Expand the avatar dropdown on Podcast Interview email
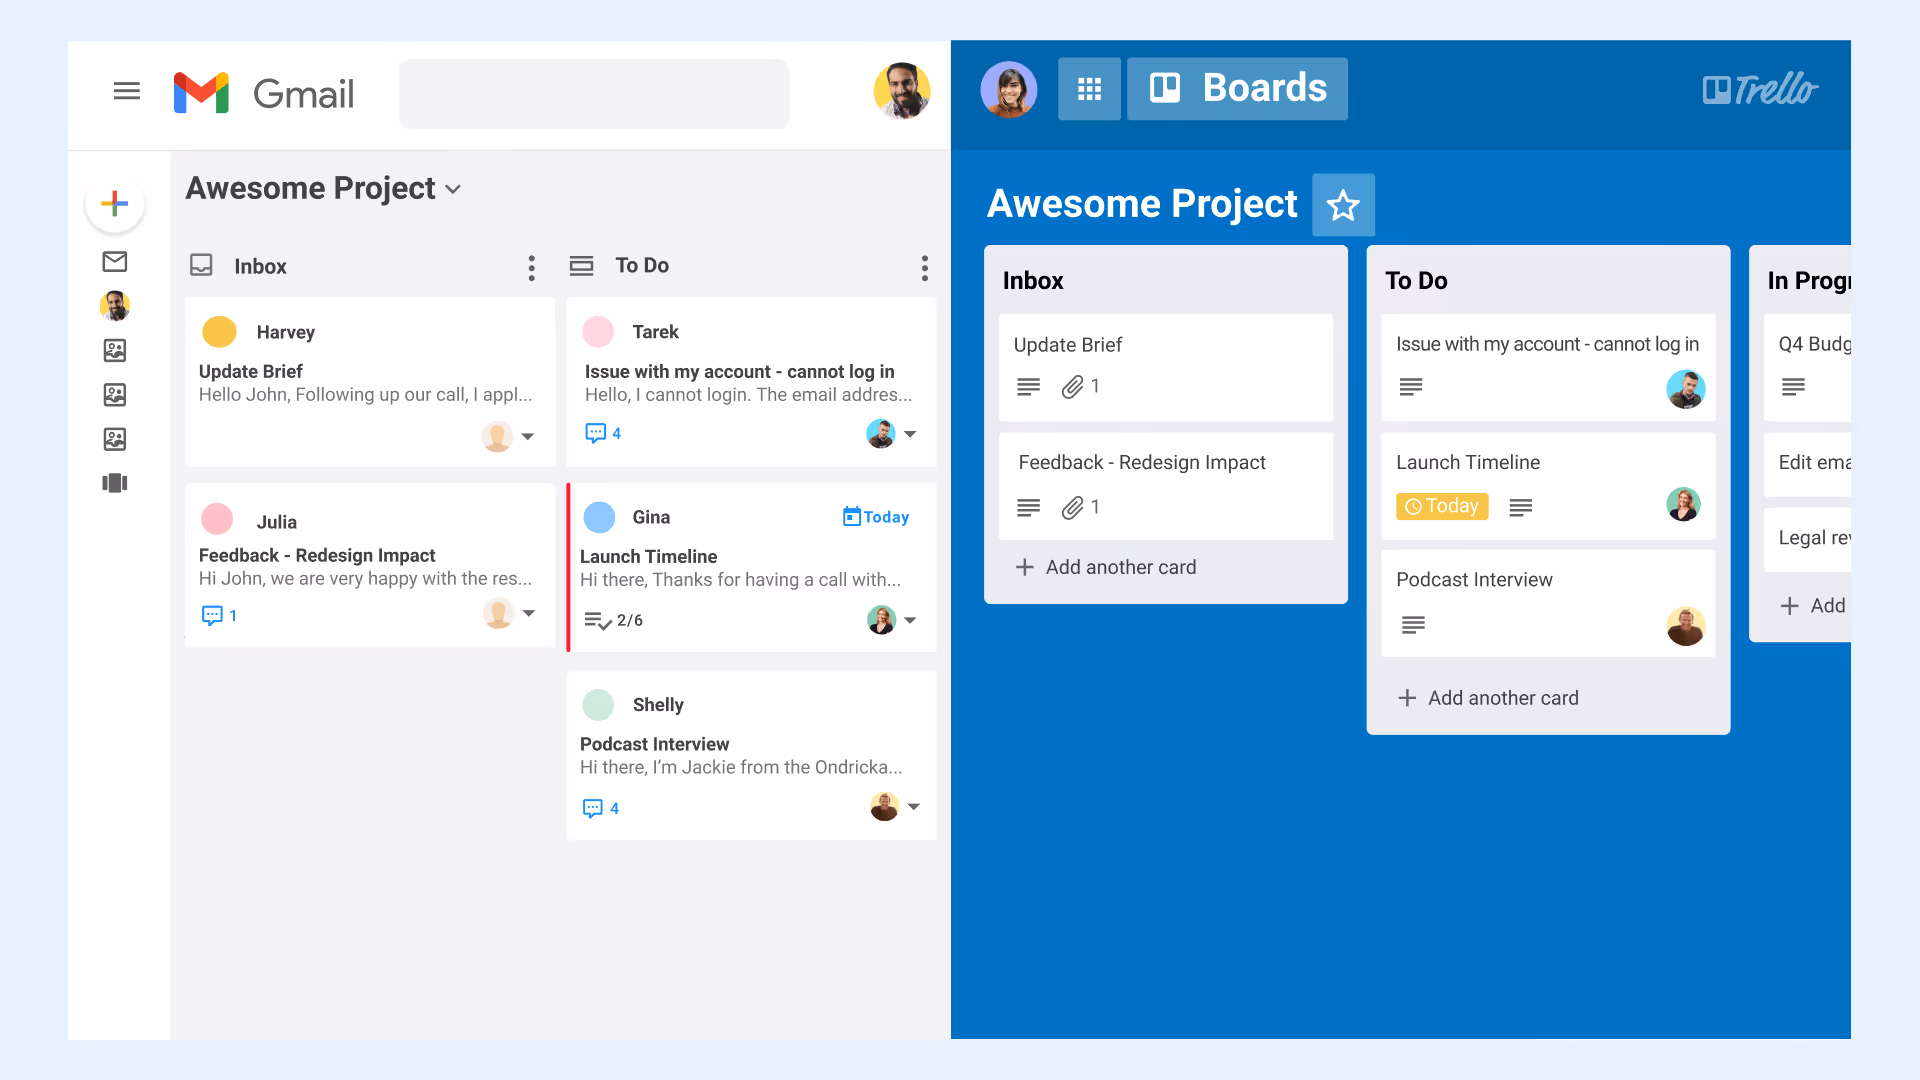The height and width of the screenshot is (1080, 1920). coord(915,806)
